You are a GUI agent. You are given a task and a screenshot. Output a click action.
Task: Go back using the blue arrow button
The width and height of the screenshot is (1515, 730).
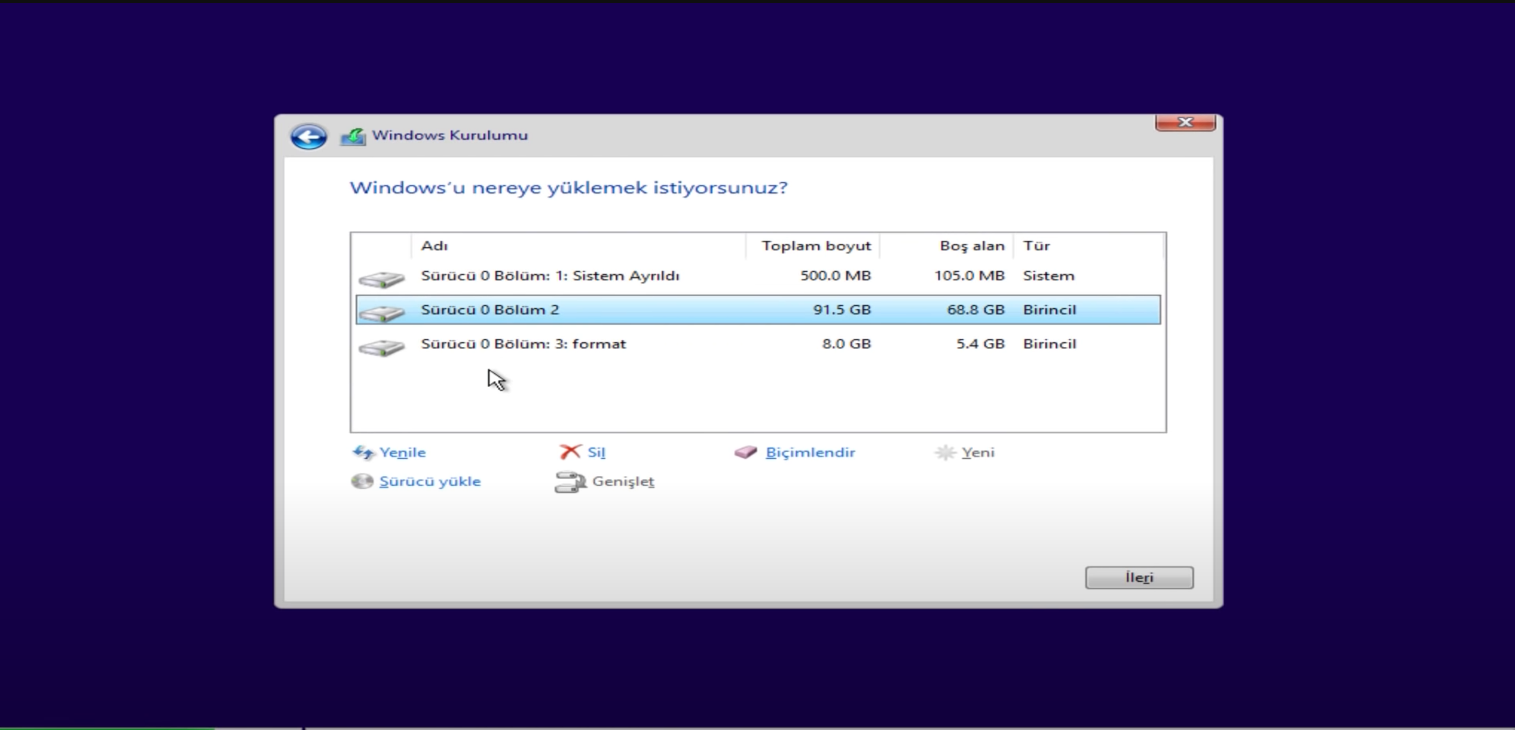(x=308, y=136)
